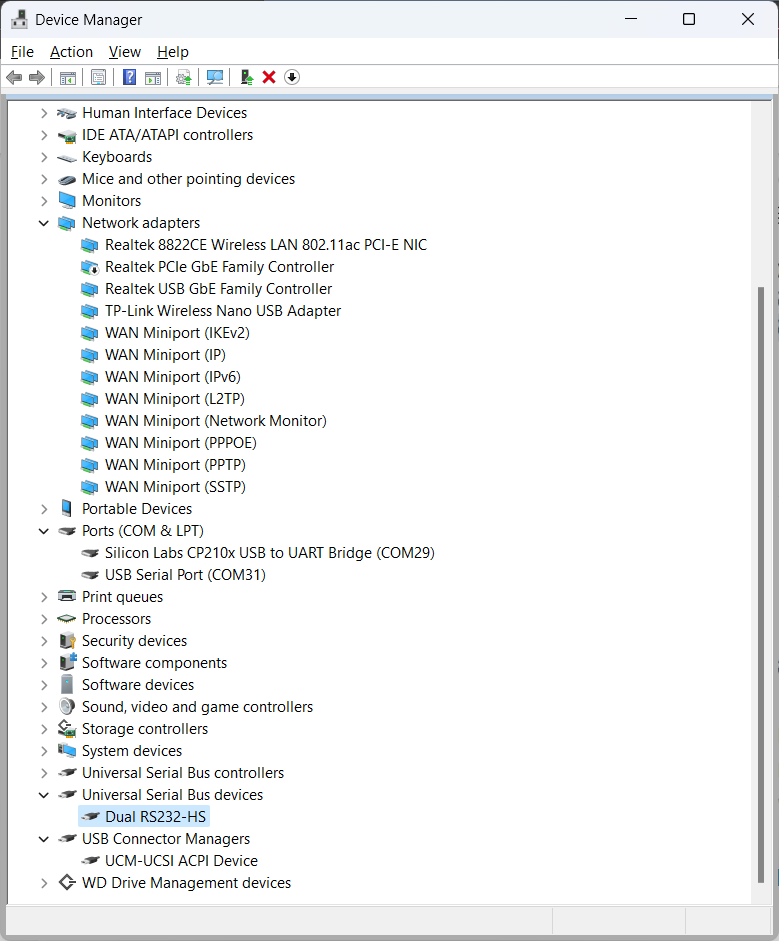
Task: Expand the Processors node
Action: pyautogui.click(x=44, y=619)
